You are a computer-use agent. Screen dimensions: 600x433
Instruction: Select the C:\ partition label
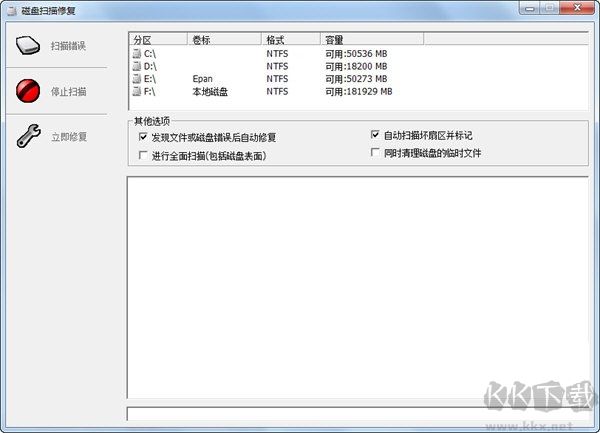150,54
